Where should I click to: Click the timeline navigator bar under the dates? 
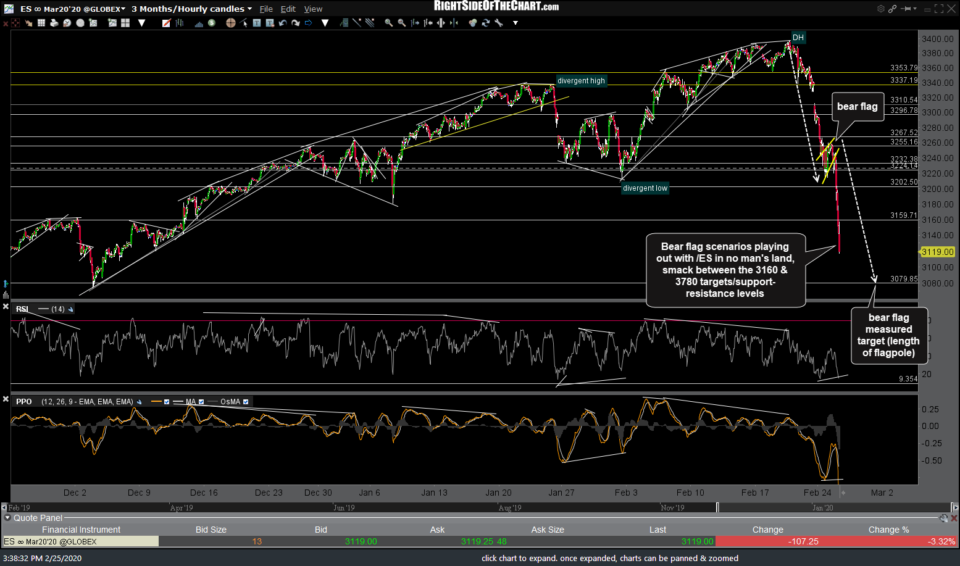click(x=479, y=508)
